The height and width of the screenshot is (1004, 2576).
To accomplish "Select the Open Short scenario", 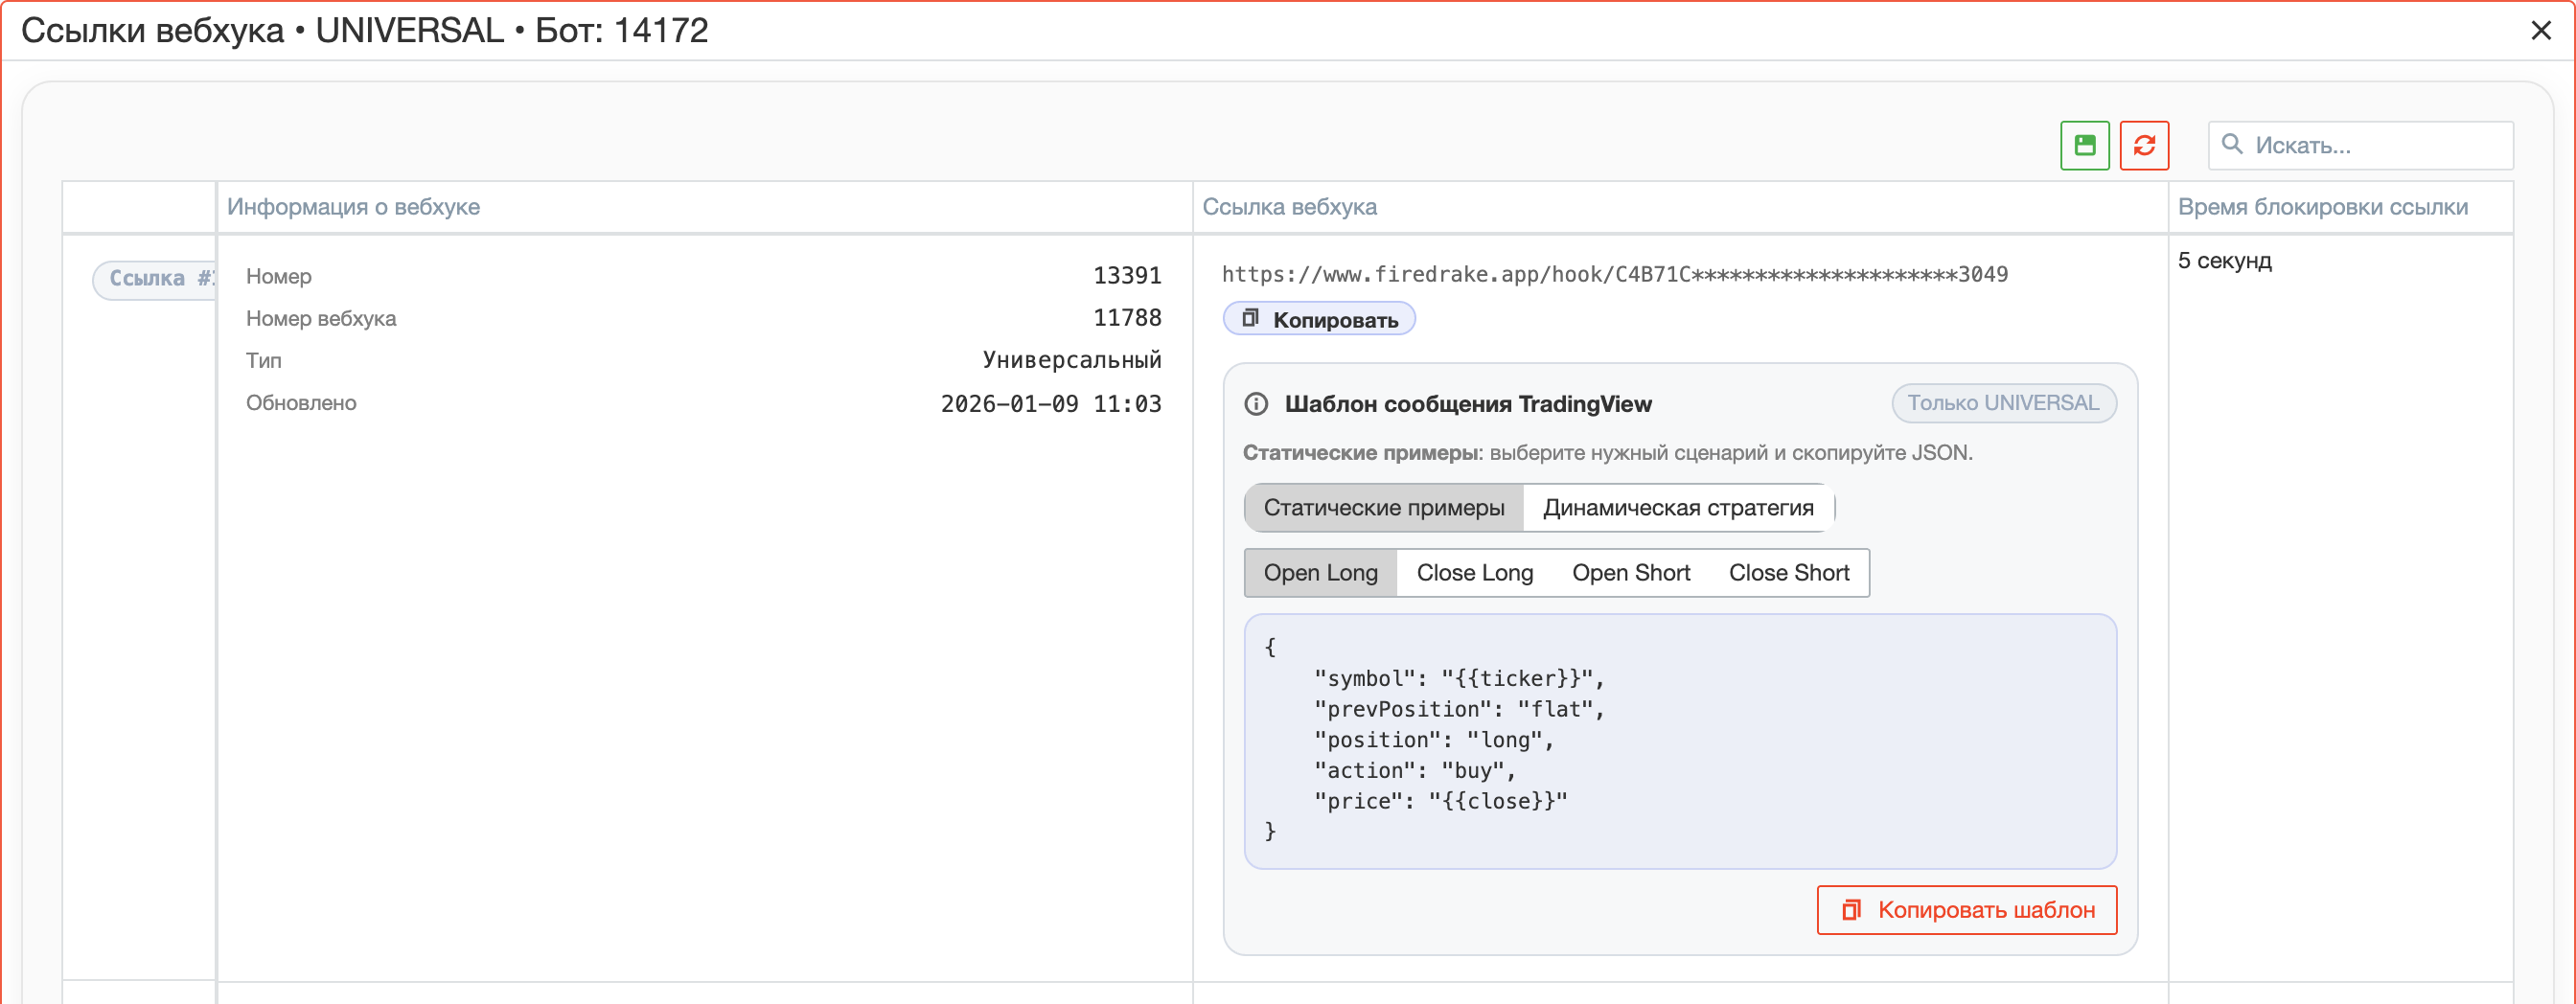I will click(1631, 573).
